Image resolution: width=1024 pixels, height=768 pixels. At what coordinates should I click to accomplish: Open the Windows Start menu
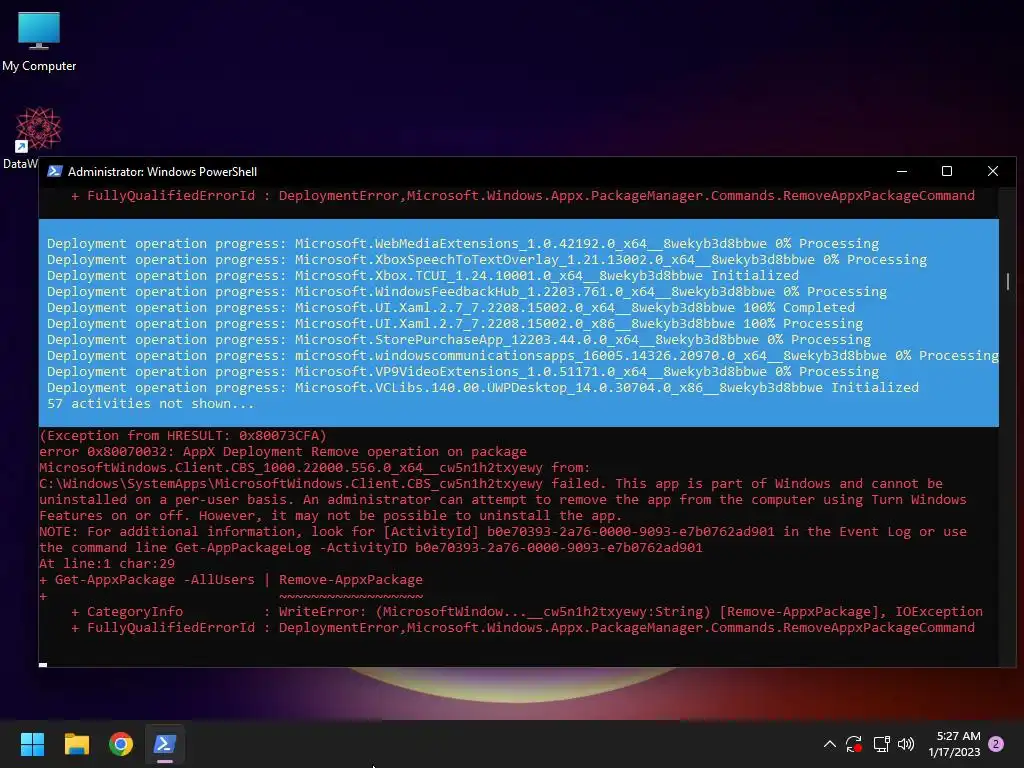pos(32,744)
